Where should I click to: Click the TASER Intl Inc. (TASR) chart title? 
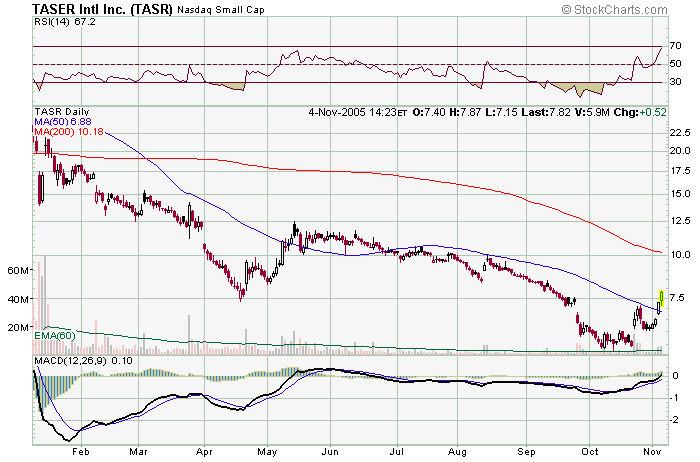click(102, 9)
